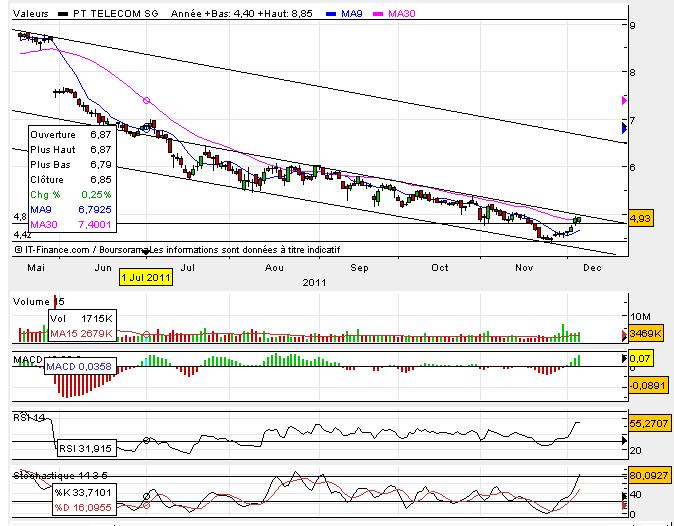The width and height of the screenshot is (674, 526).
Task: Click the circle marker on the RSI line
Action: click(147, 440)
